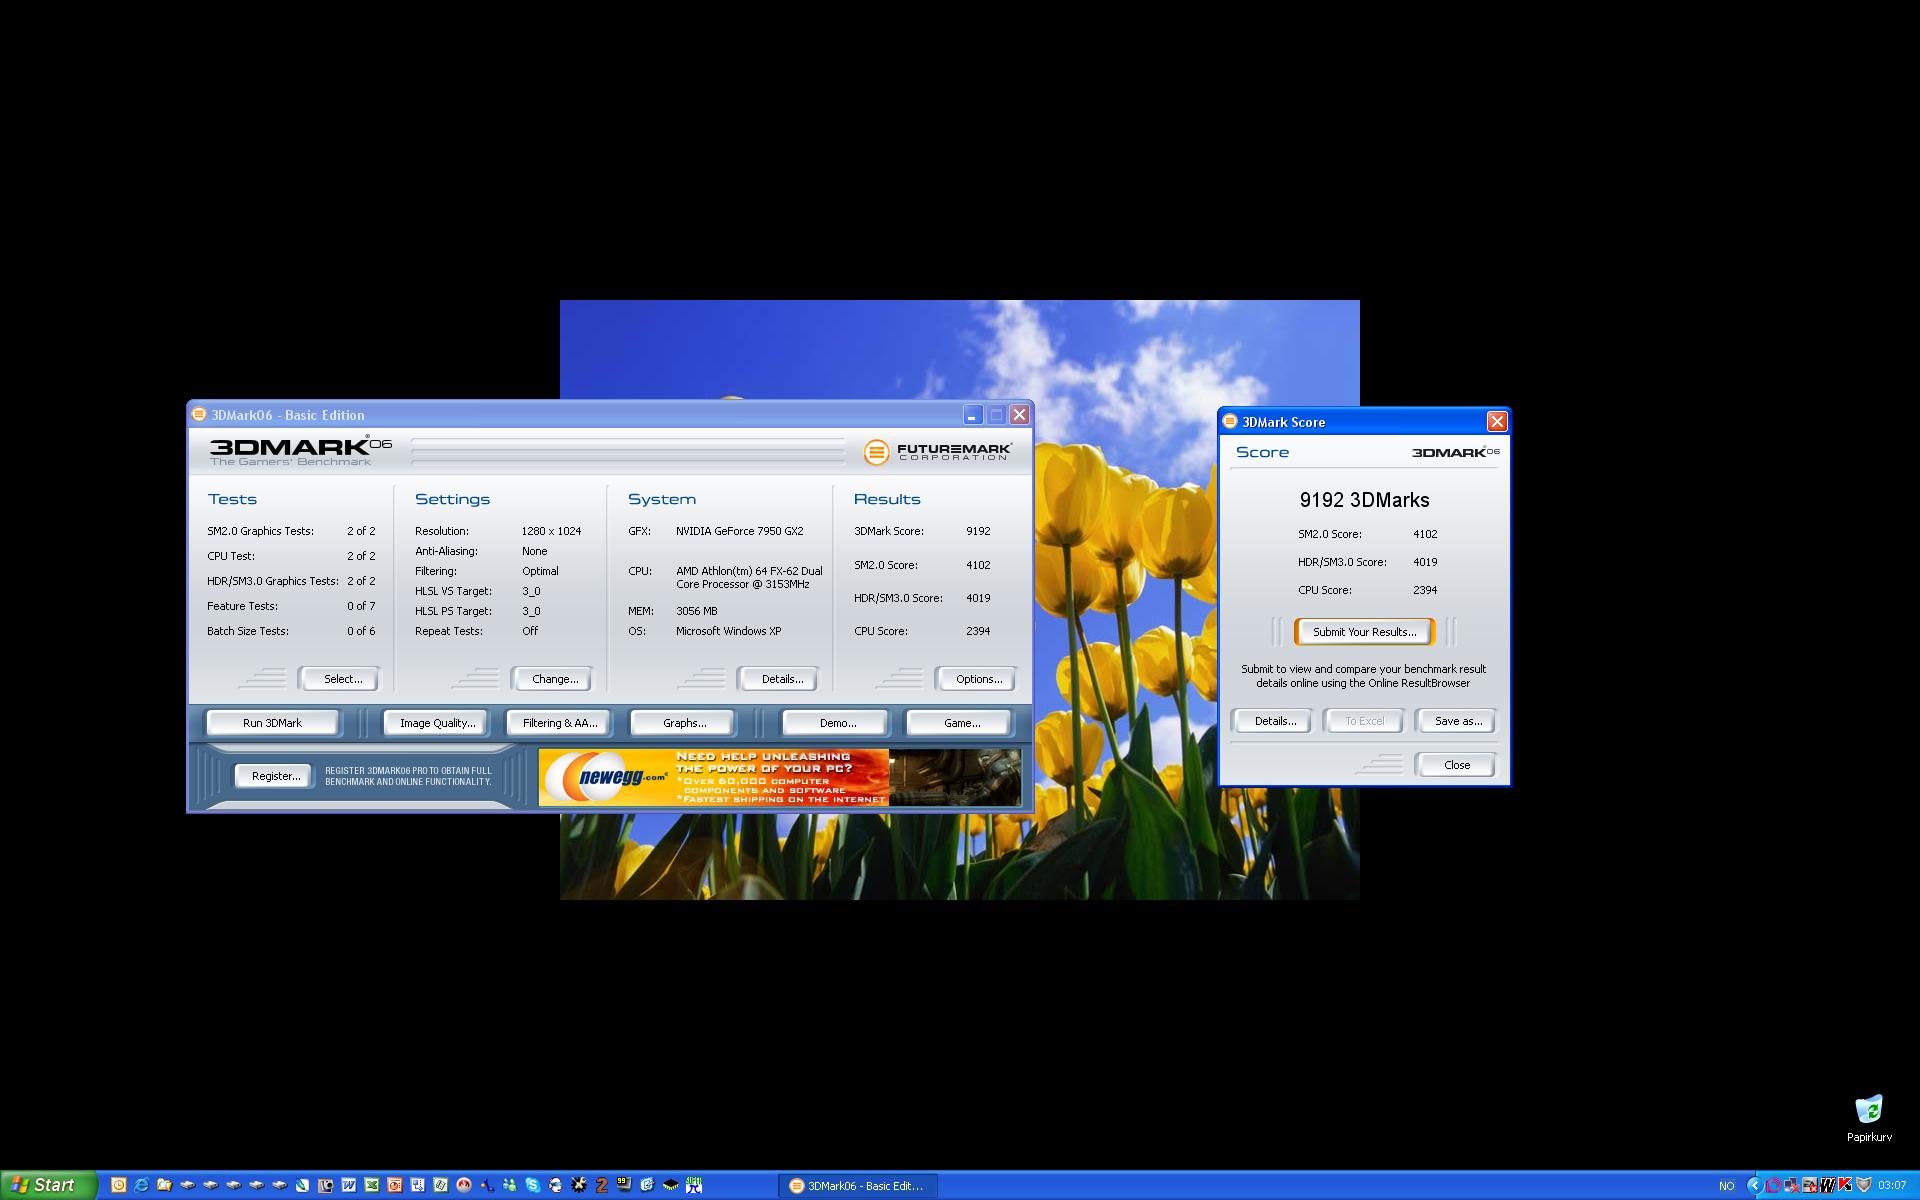
Task: Switch to 3DMark06 Basic Edition taskbar button
Action: click(858, 1186)
